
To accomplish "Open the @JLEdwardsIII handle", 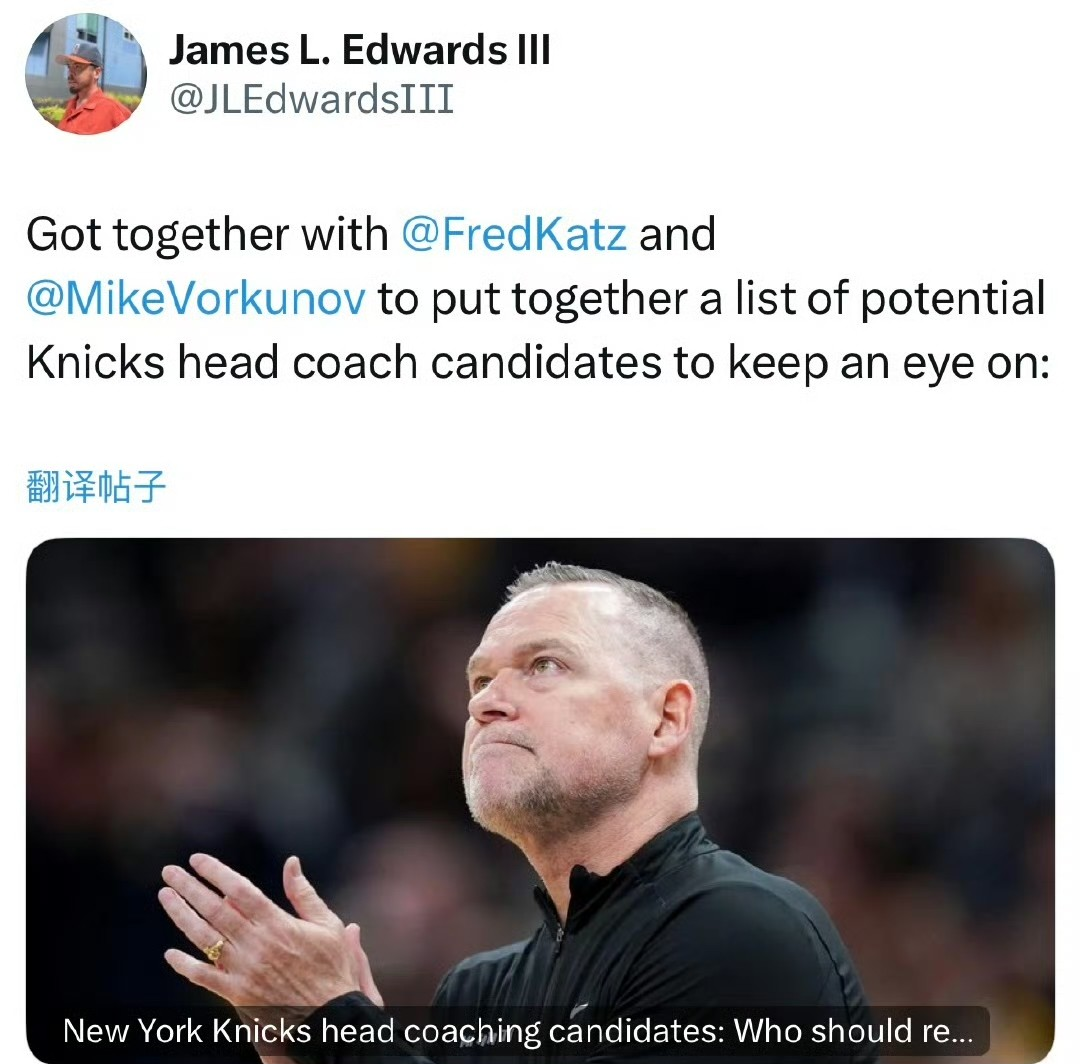I will (x=311, y=99).
